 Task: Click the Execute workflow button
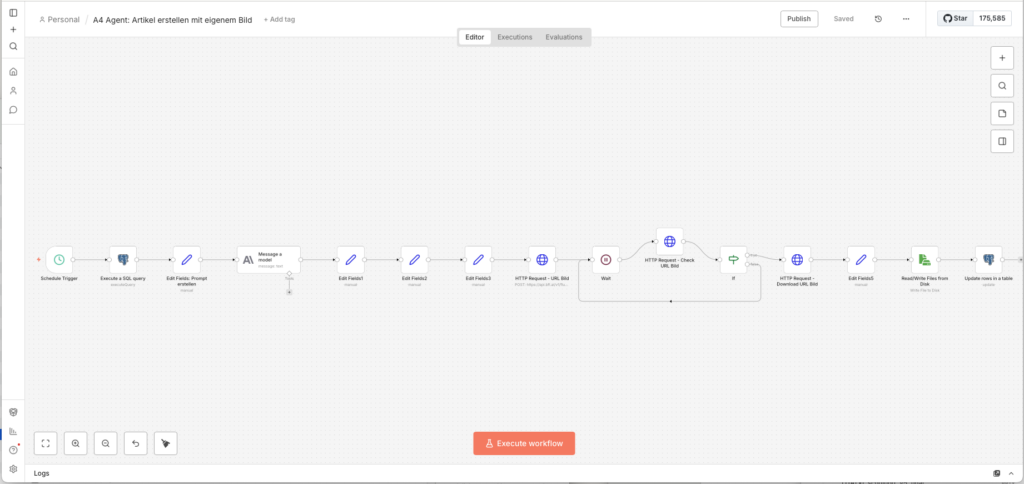[524, 443]
